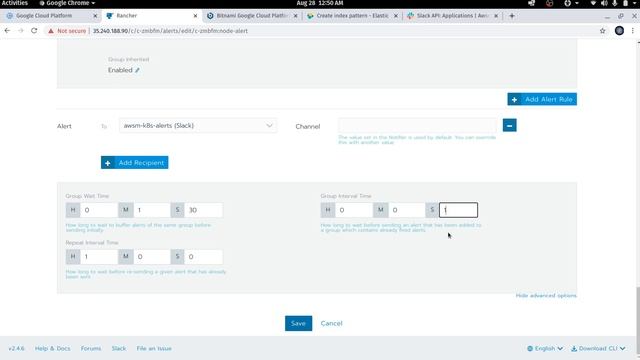Click the Repeat Interval Time seconds field
640x360 pixels.
[x=203, y=256]
